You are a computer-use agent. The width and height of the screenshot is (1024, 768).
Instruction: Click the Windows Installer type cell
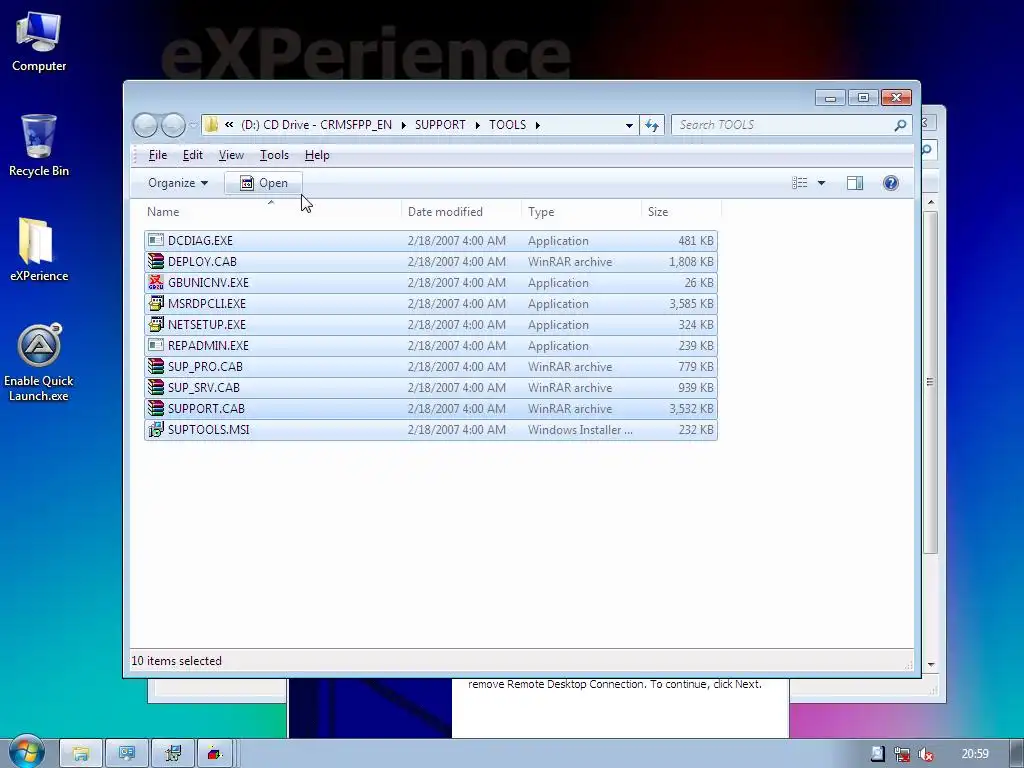pyautogui.click(x=580, y=429)
